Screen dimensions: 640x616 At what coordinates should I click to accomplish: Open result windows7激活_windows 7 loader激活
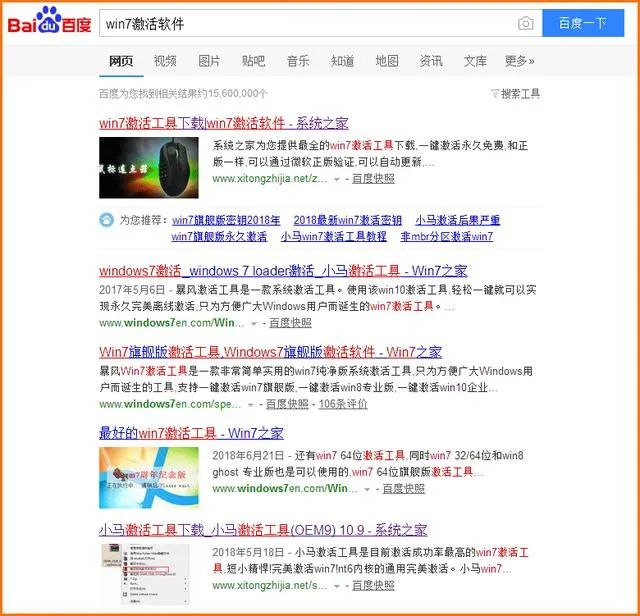pyautogui.click(x=283, y=270)
